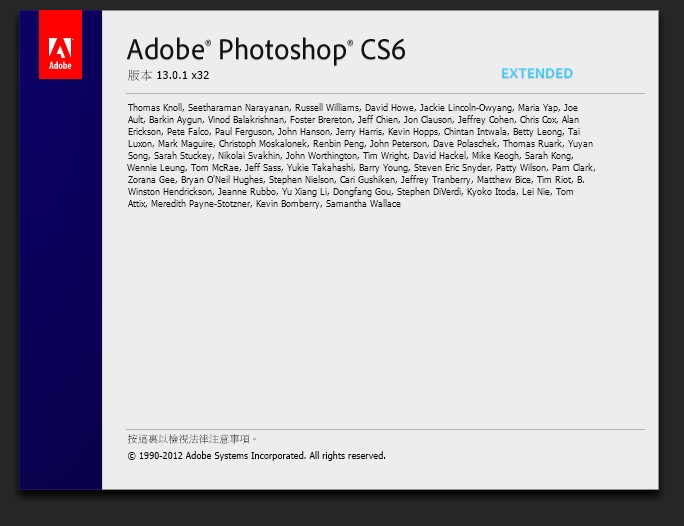
Task: Click Jackie Lincoln-Owyang in the credits
Action: (466, 108)
